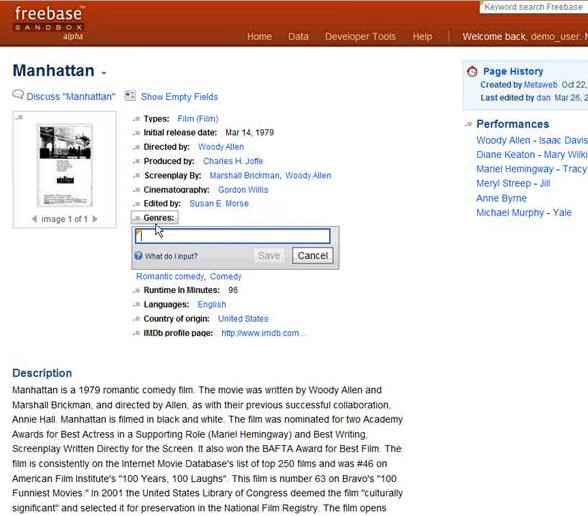Open the Developer Tools menu
The image size is (588, 516).
coord(360,36)
